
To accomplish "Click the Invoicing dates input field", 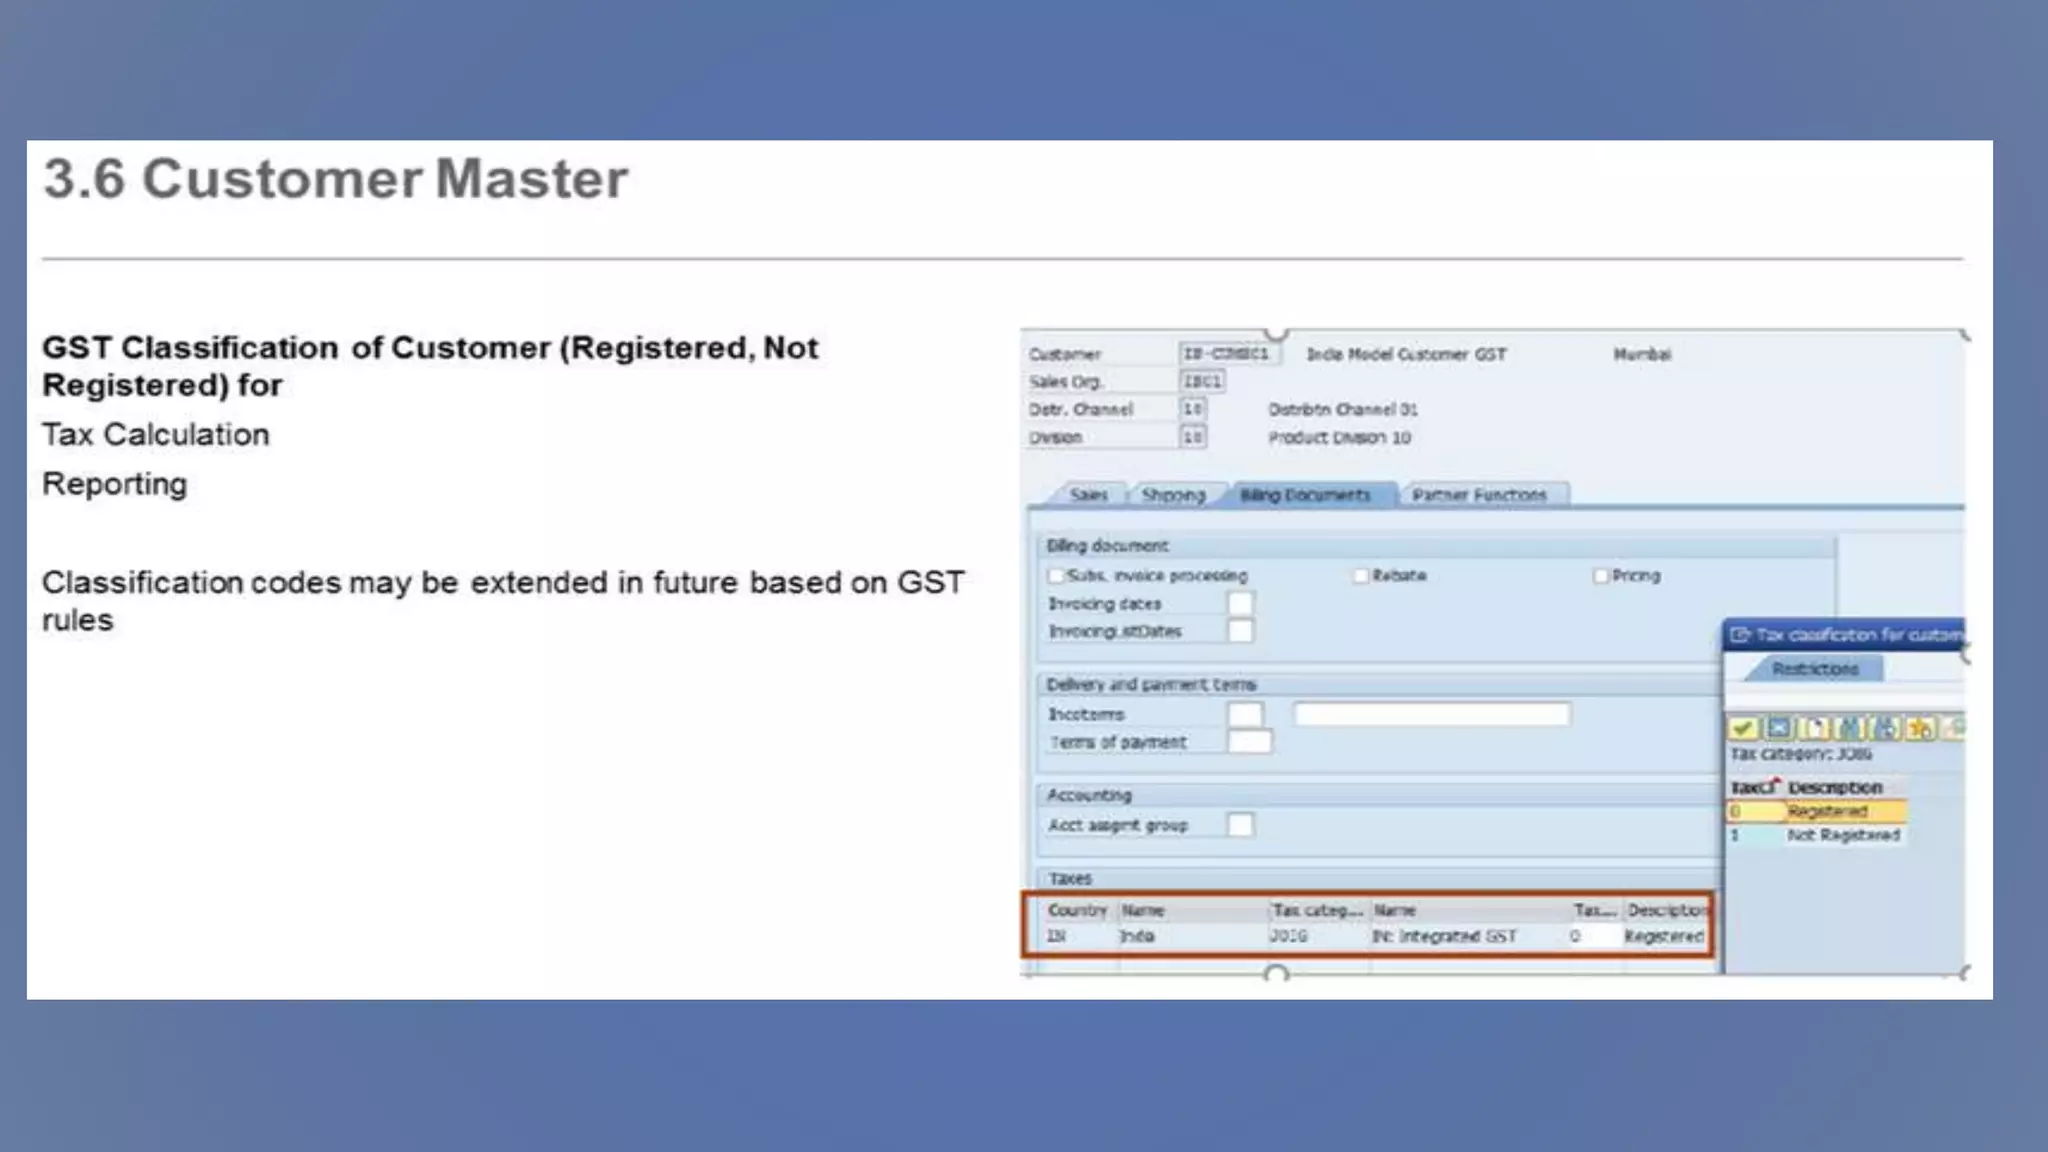I will (x=1240, y=603).
